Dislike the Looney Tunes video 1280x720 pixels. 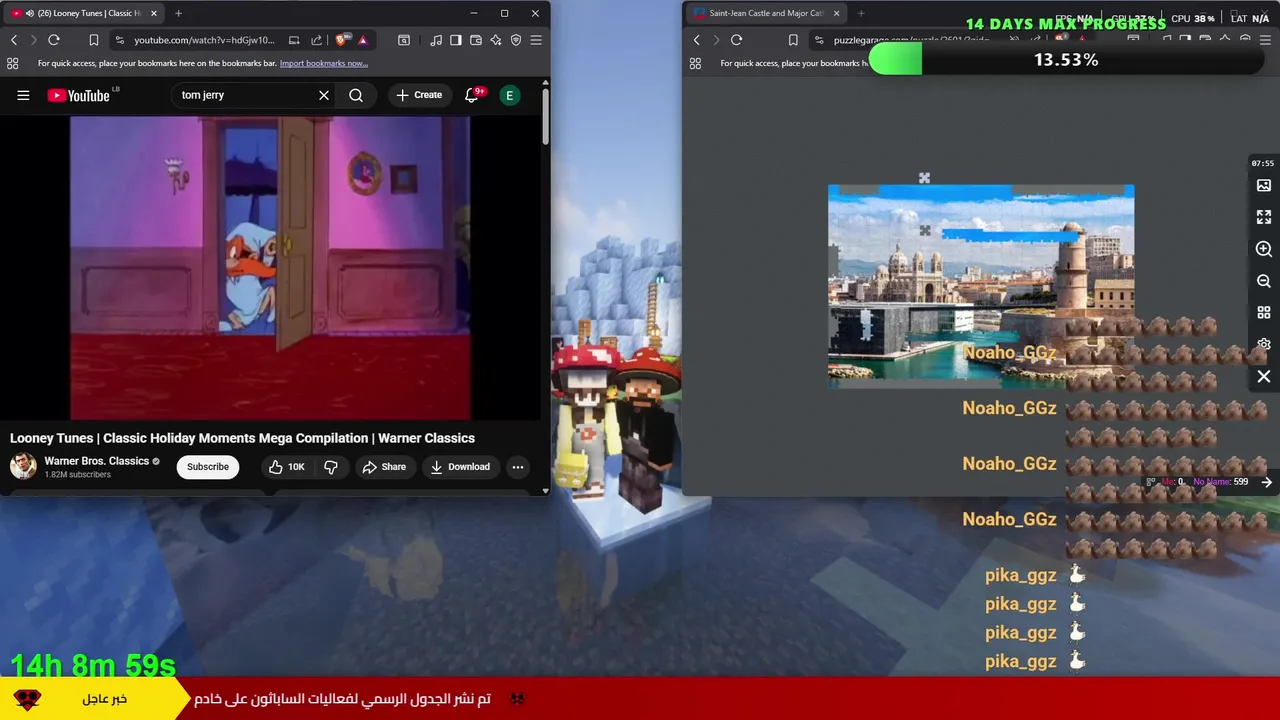(331, 467)
